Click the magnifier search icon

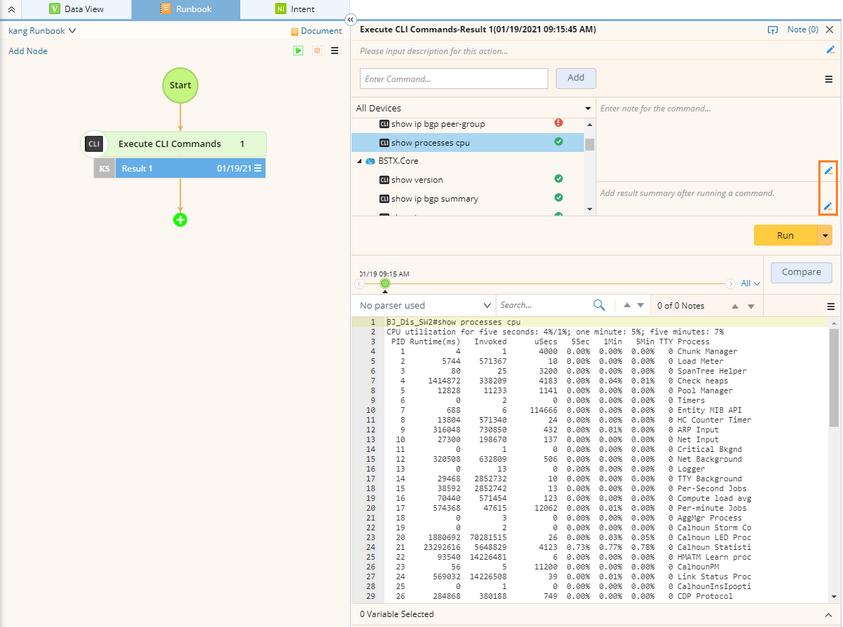pos(599,305)
